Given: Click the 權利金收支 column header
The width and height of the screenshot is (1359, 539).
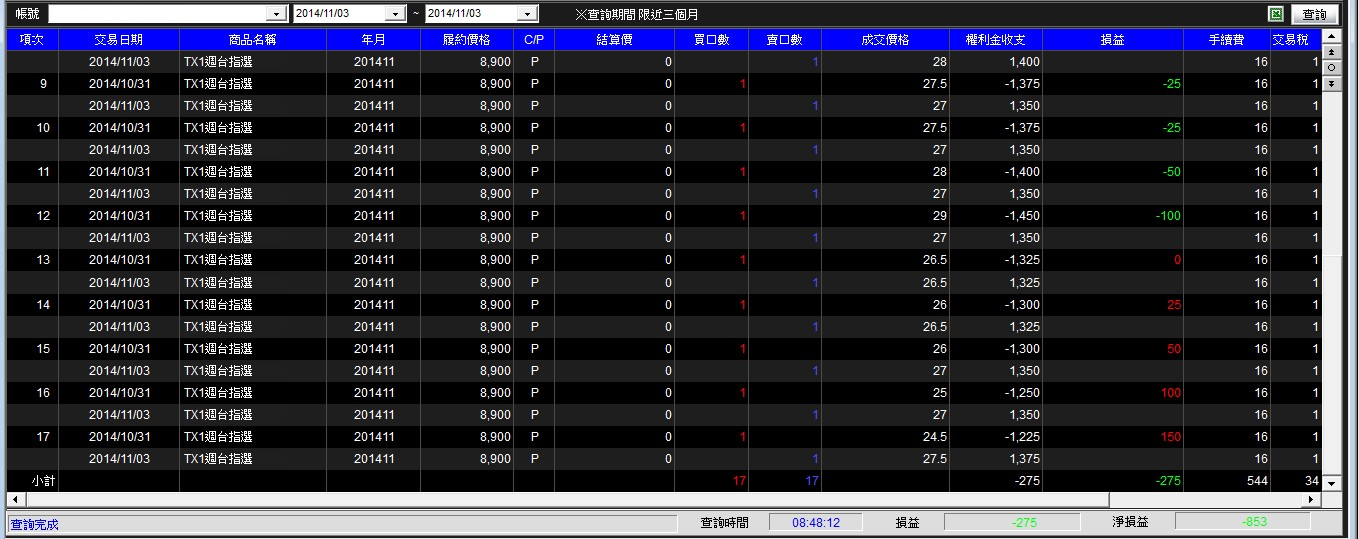Looking at the screenshot, I should coord(996,40).
